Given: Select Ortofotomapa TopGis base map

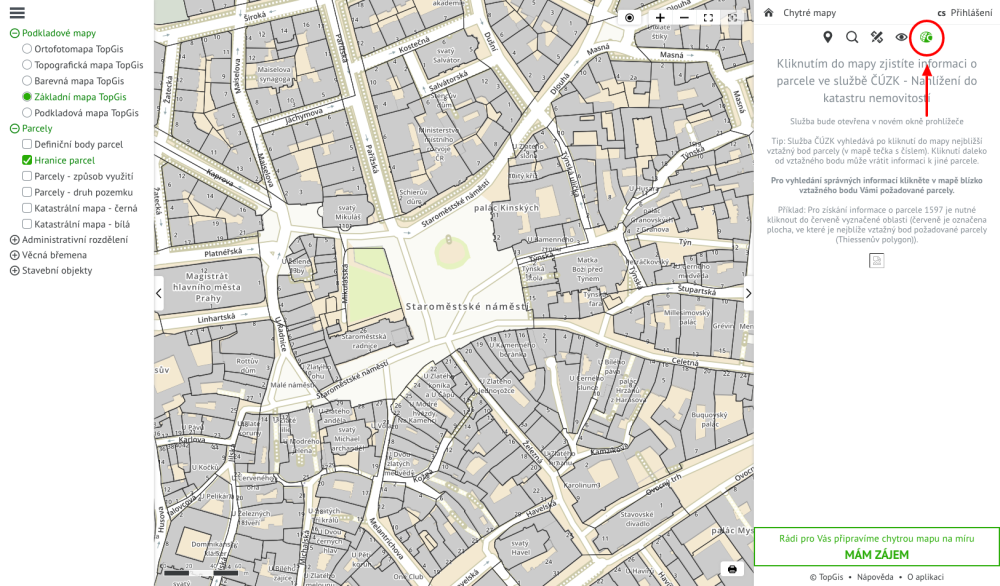Looking at the screenshot, I should click(x=28, y=49).
